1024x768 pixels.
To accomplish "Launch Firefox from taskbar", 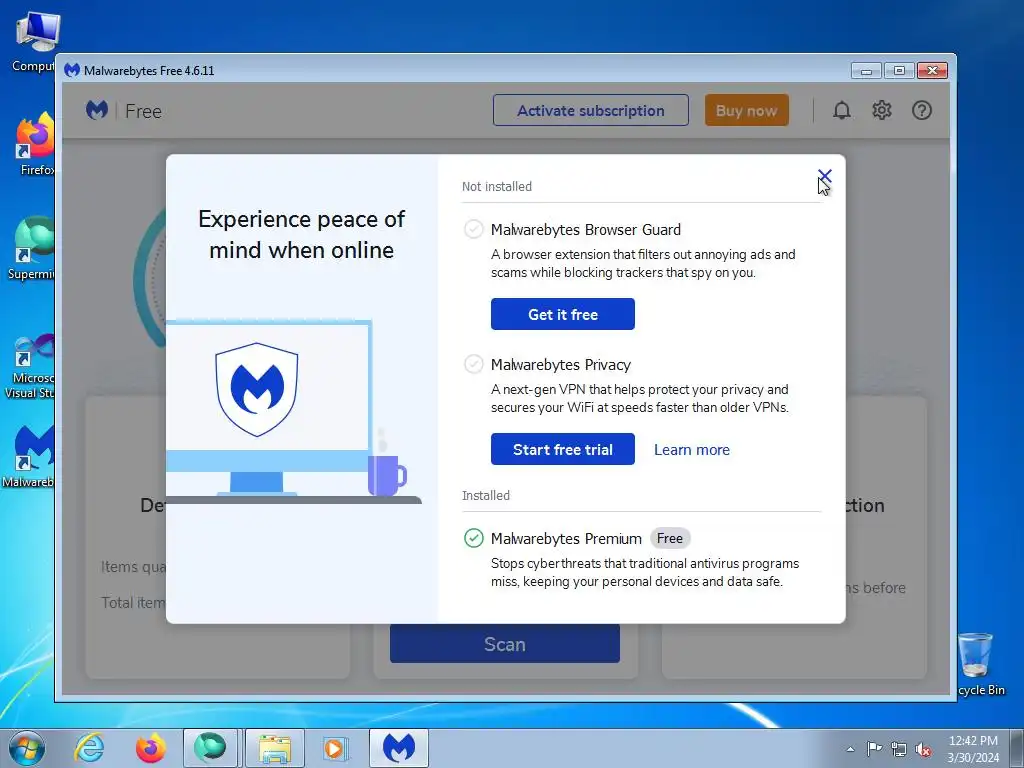I will point(151,748).
